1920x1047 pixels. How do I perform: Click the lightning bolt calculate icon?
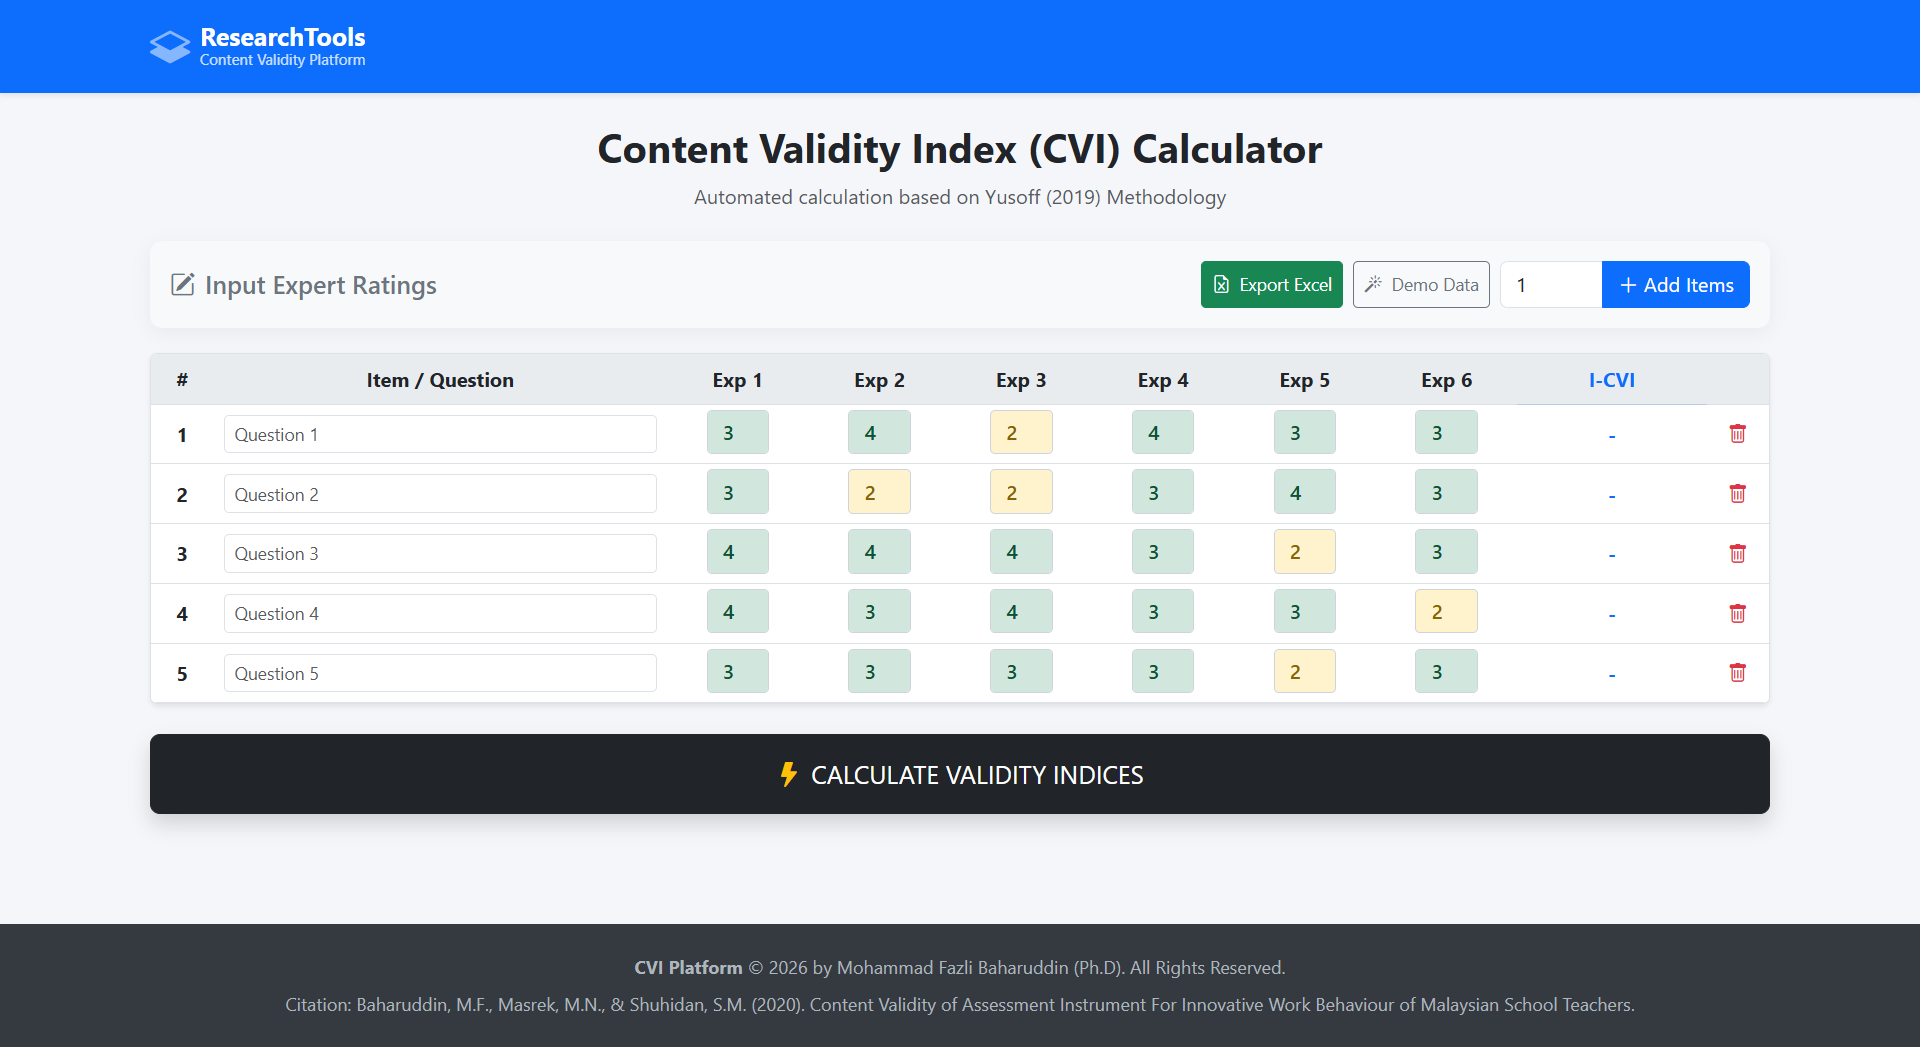click(789, 774)
